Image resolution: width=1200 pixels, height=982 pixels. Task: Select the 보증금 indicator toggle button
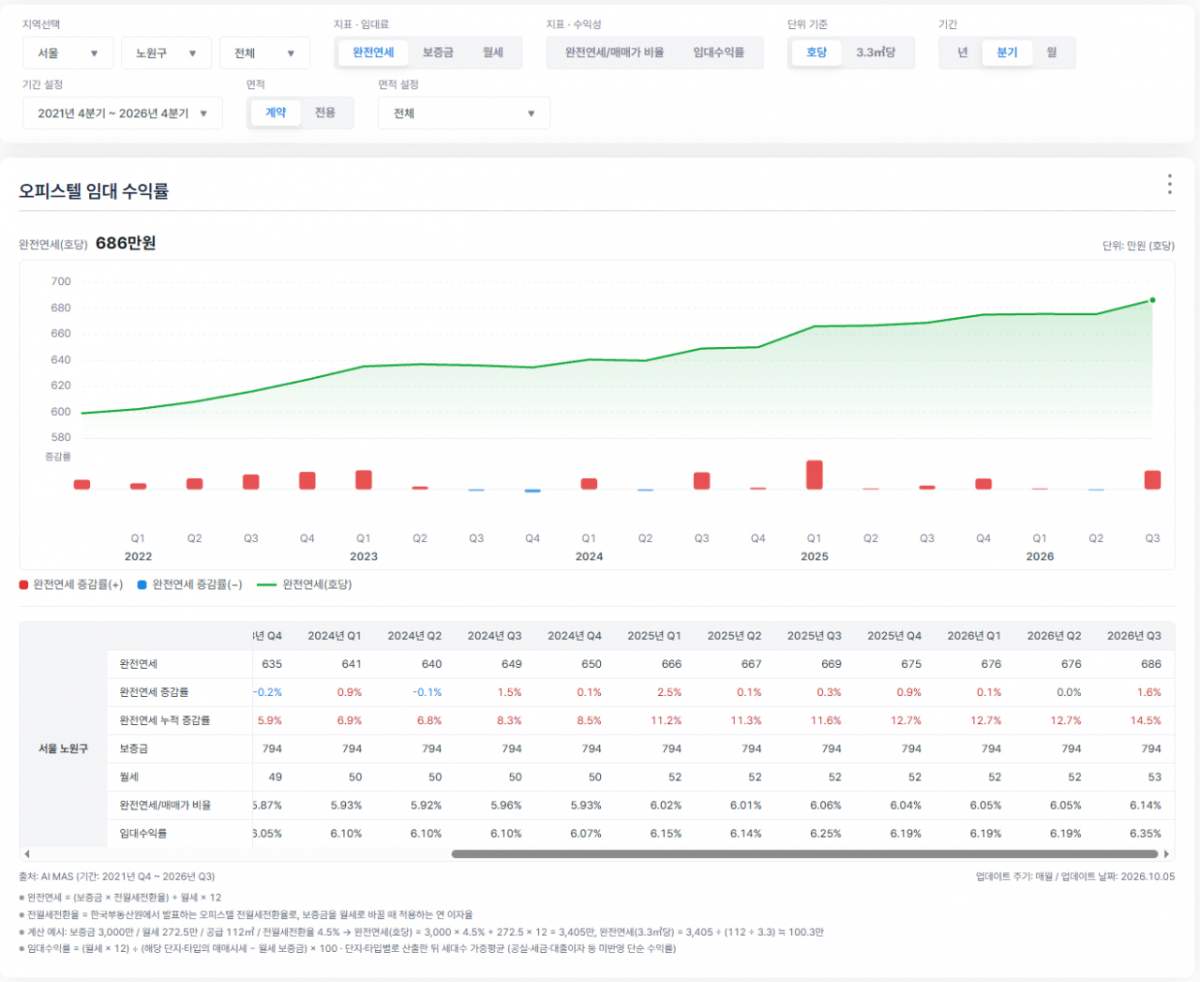pyautogui.click(x=438, y=53)
